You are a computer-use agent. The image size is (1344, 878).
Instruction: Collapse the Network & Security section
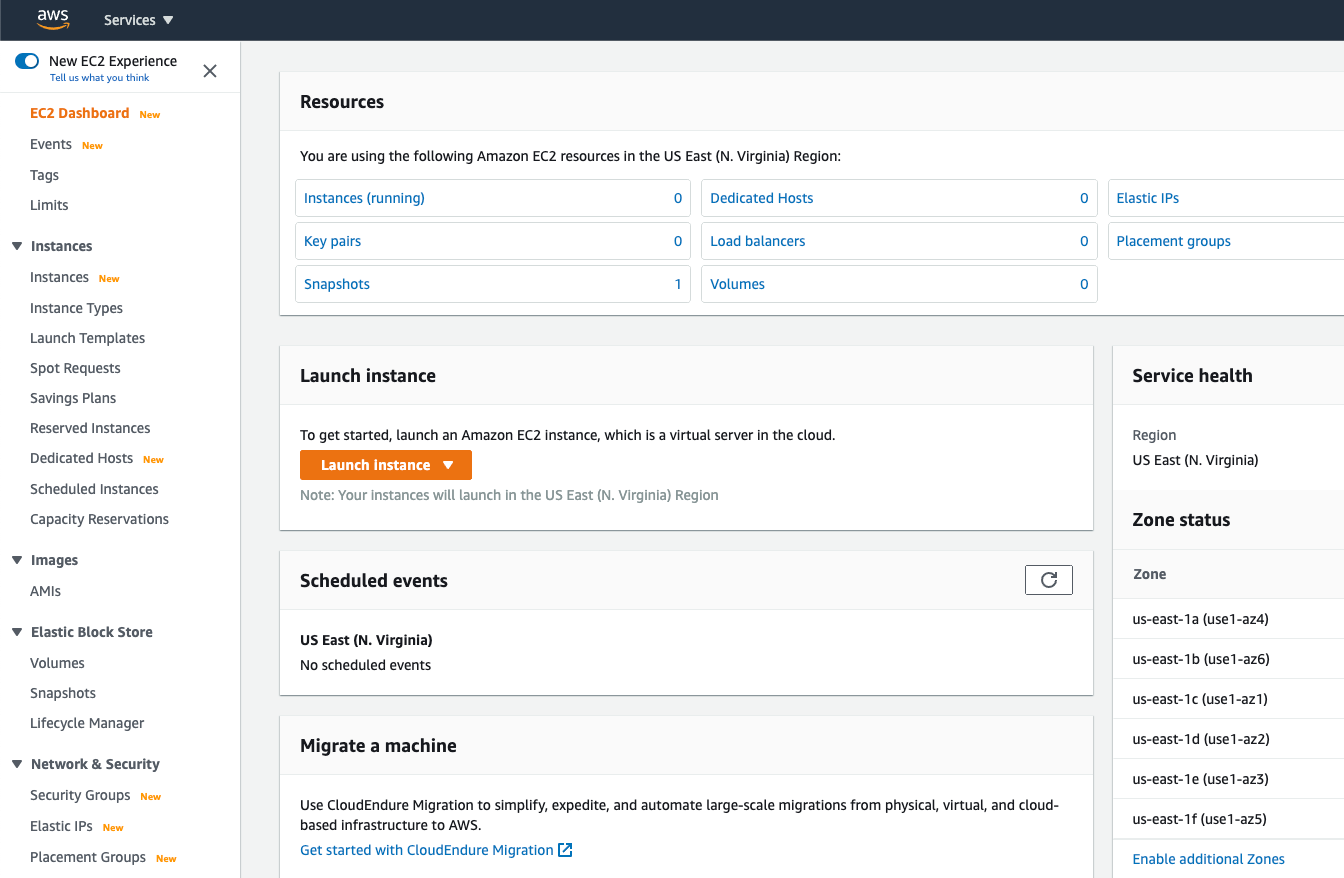coord(17,764)
